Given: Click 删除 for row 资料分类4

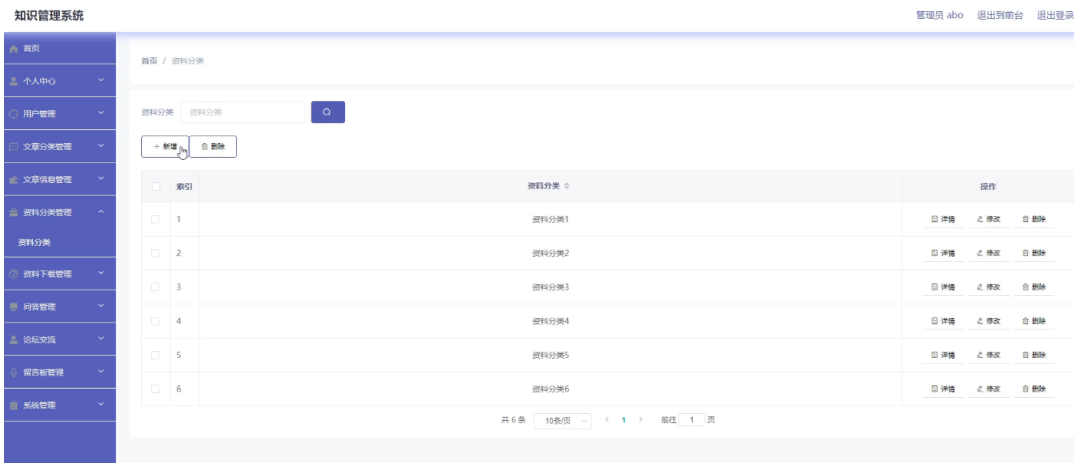Looking at the screenshot, I should 1034,321.
